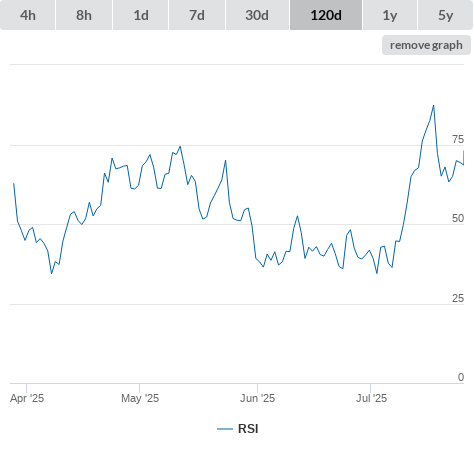The width and height of the screenshot is (474, 455).
Task: Click the 25 level gridline label
Action: coord(458,298)
